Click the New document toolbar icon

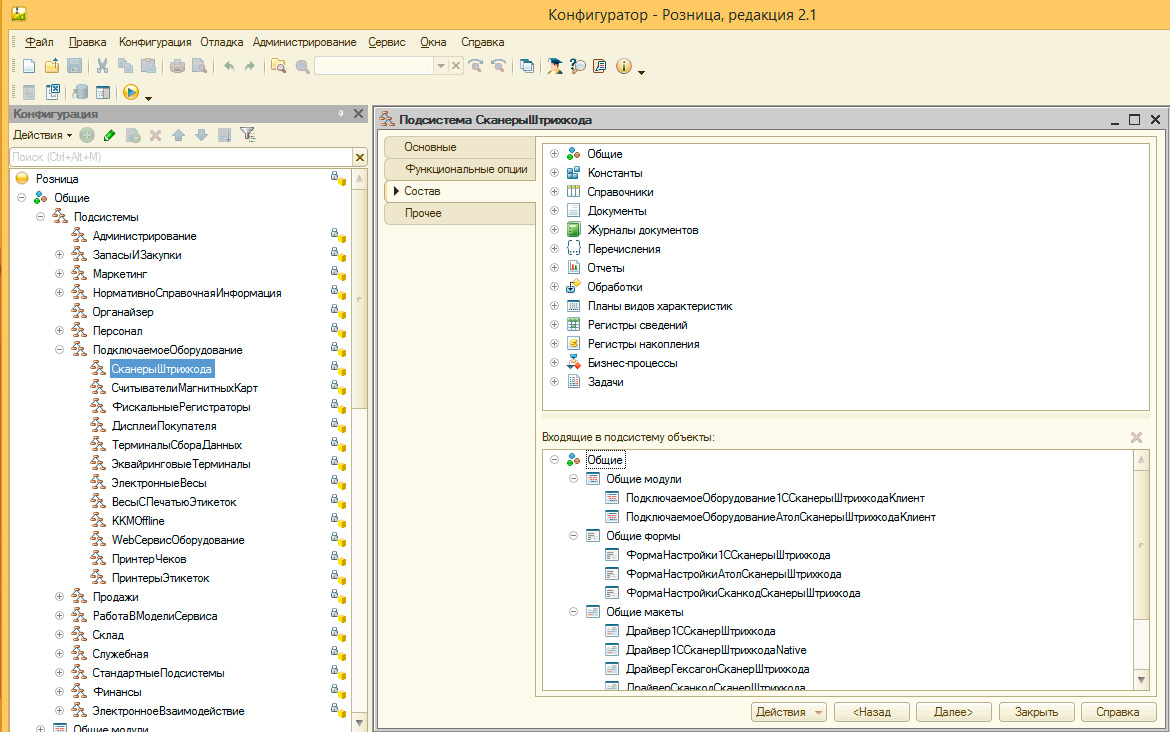[29, 66]
